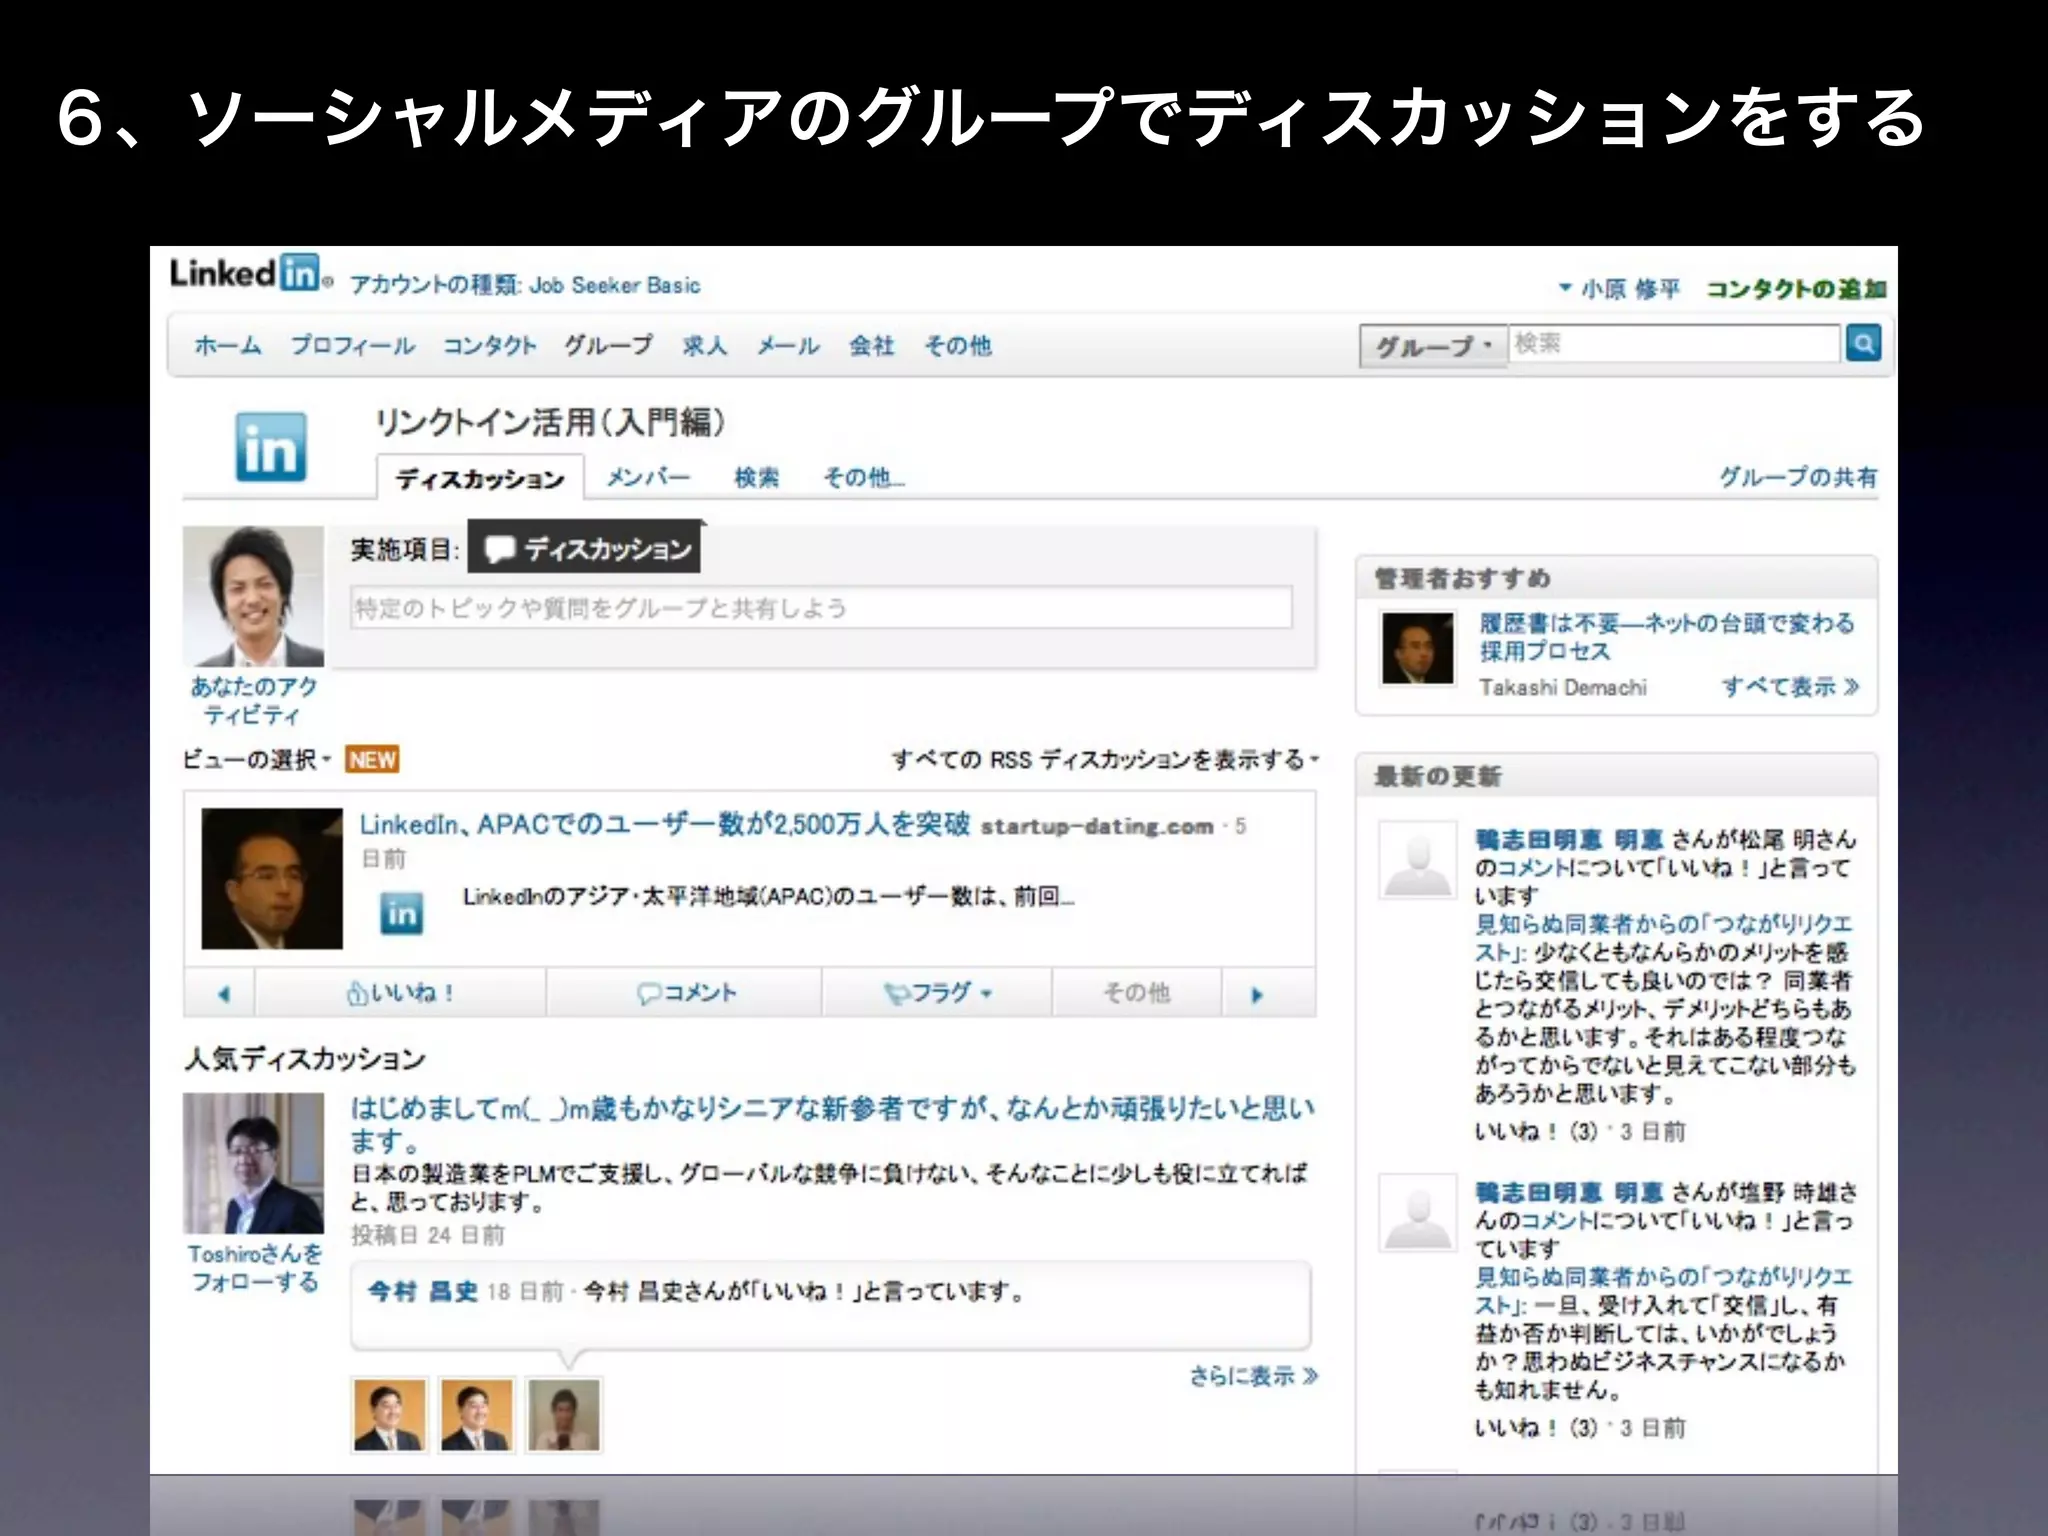Screen dimensions: 2048x1536
Task: Click the first liker avatar thumbnail
Action: (x=389, y=1414)
